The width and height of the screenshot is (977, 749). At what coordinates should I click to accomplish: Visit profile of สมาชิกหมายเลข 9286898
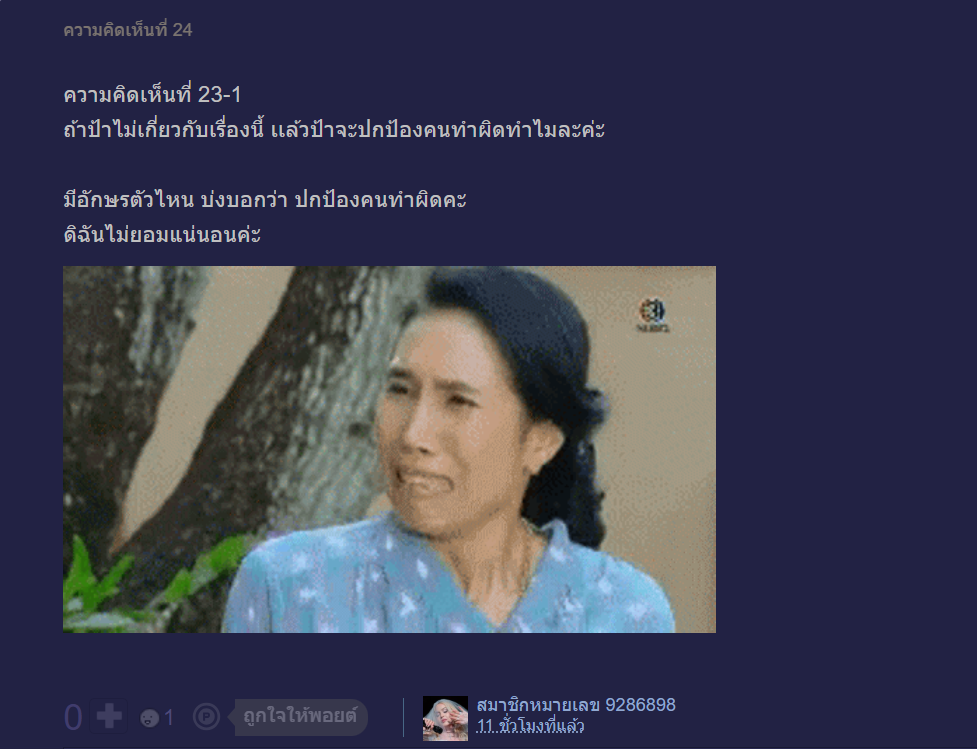click(x=576, y=705)
